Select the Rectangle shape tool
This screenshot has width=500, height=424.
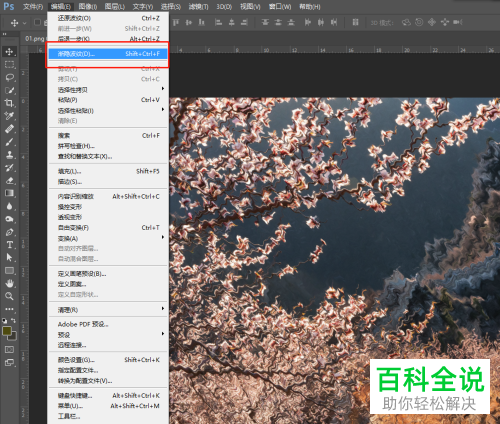pyautogui.click(x=9, y=270)
